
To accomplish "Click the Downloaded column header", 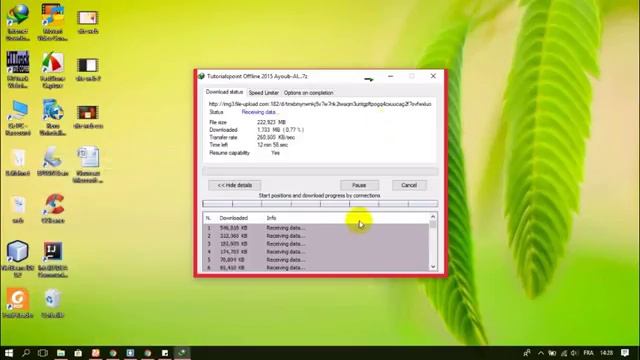I will point(233,218).
